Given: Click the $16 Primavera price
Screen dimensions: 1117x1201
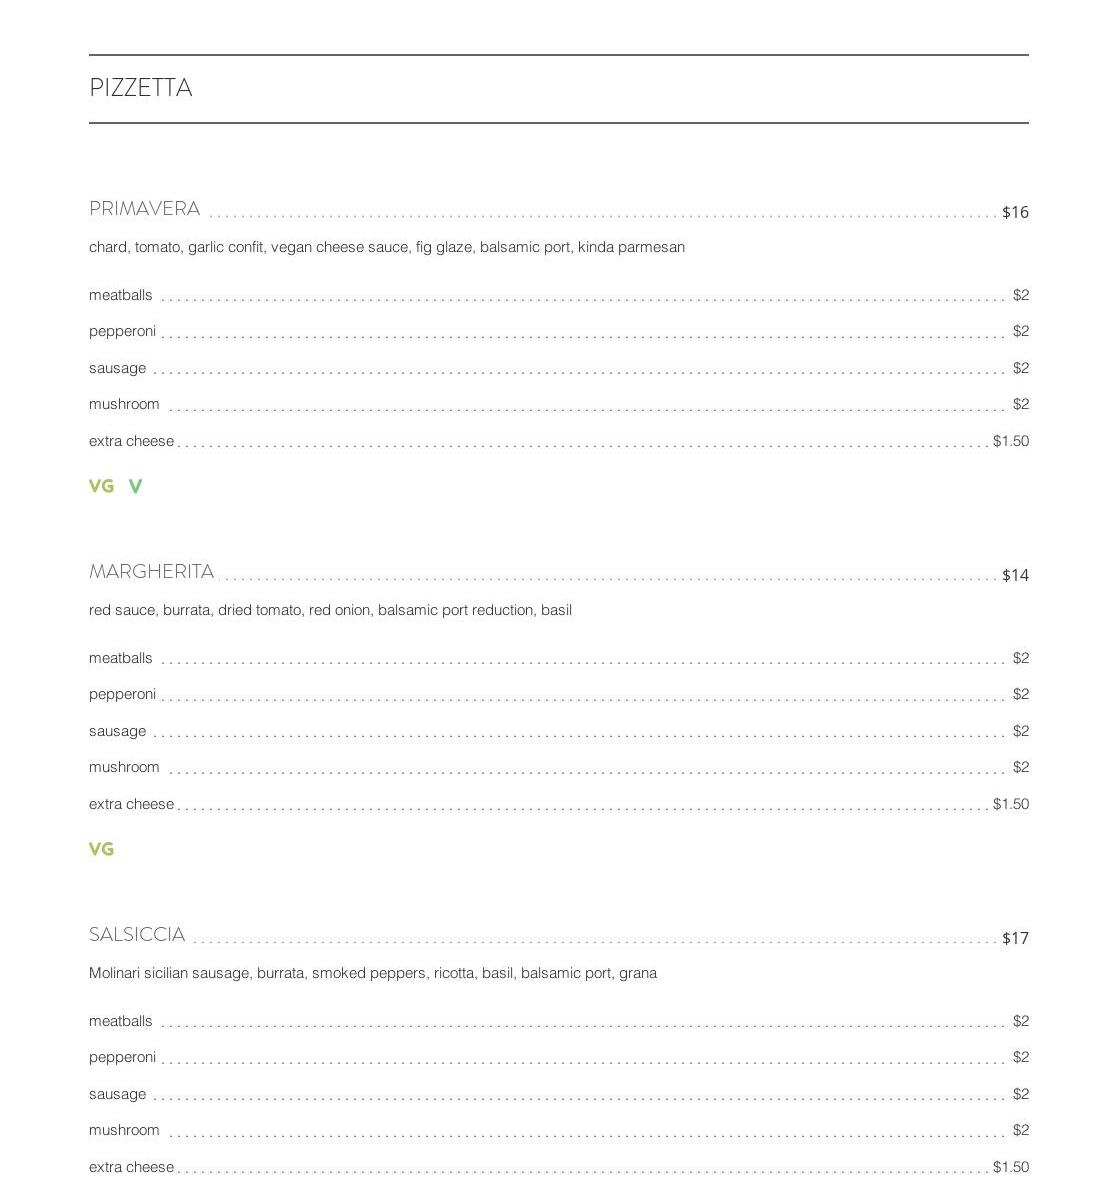Looking at the screenshot, I should pyautogui.click(x=1015, y=212).
